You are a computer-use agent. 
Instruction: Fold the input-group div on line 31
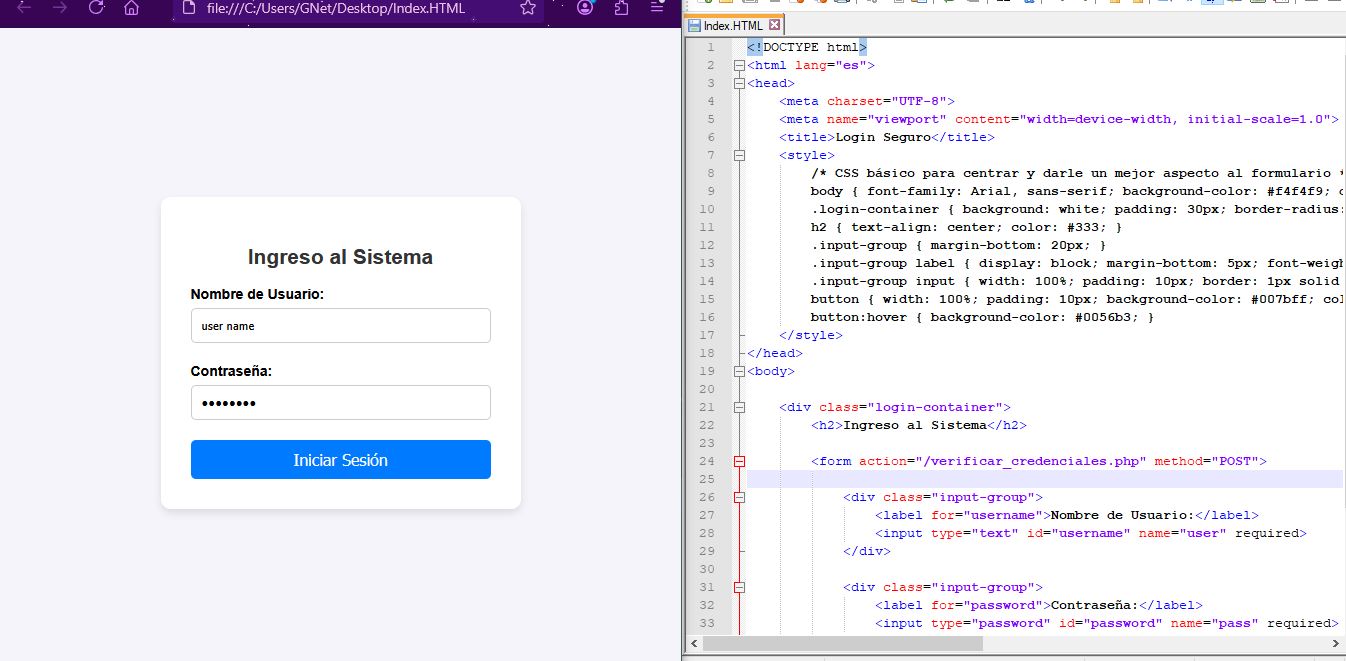pos(740,587)
